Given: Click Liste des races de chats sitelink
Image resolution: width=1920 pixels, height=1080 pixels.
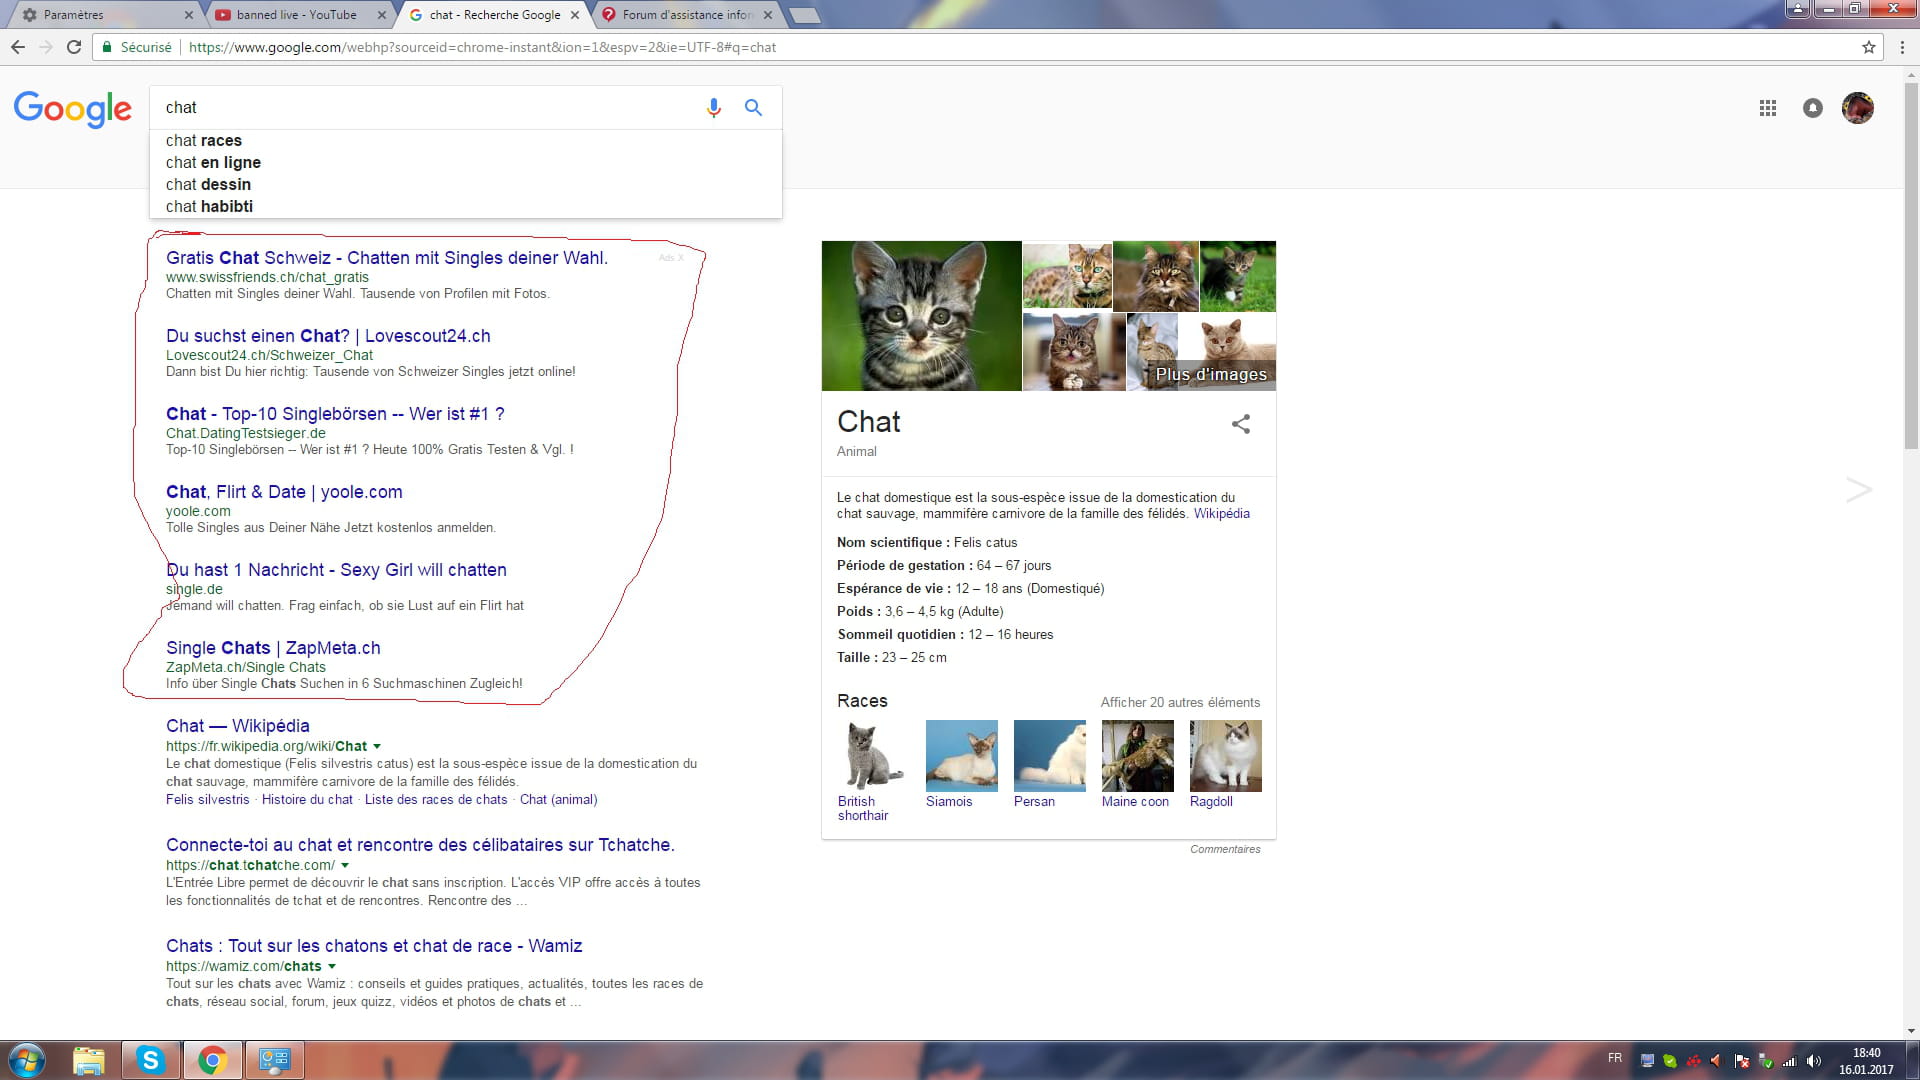Looking at the screenshot, I should (x=436, y=799).
